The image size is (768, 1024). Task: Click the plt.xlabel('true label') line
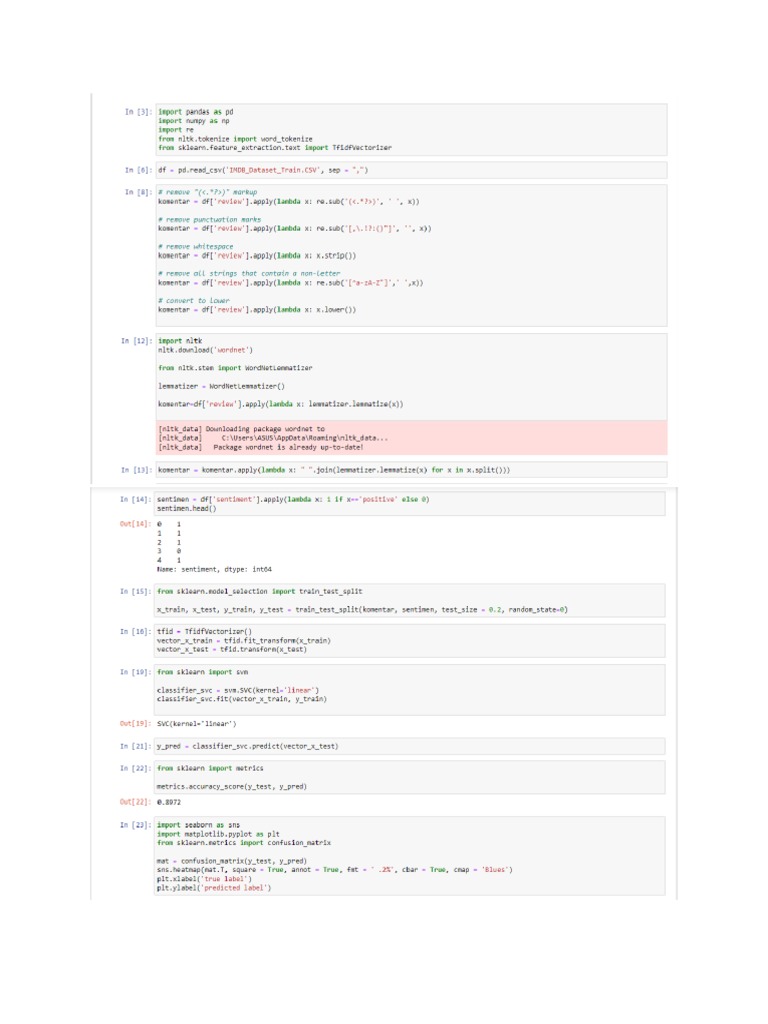tap(204, 878)
